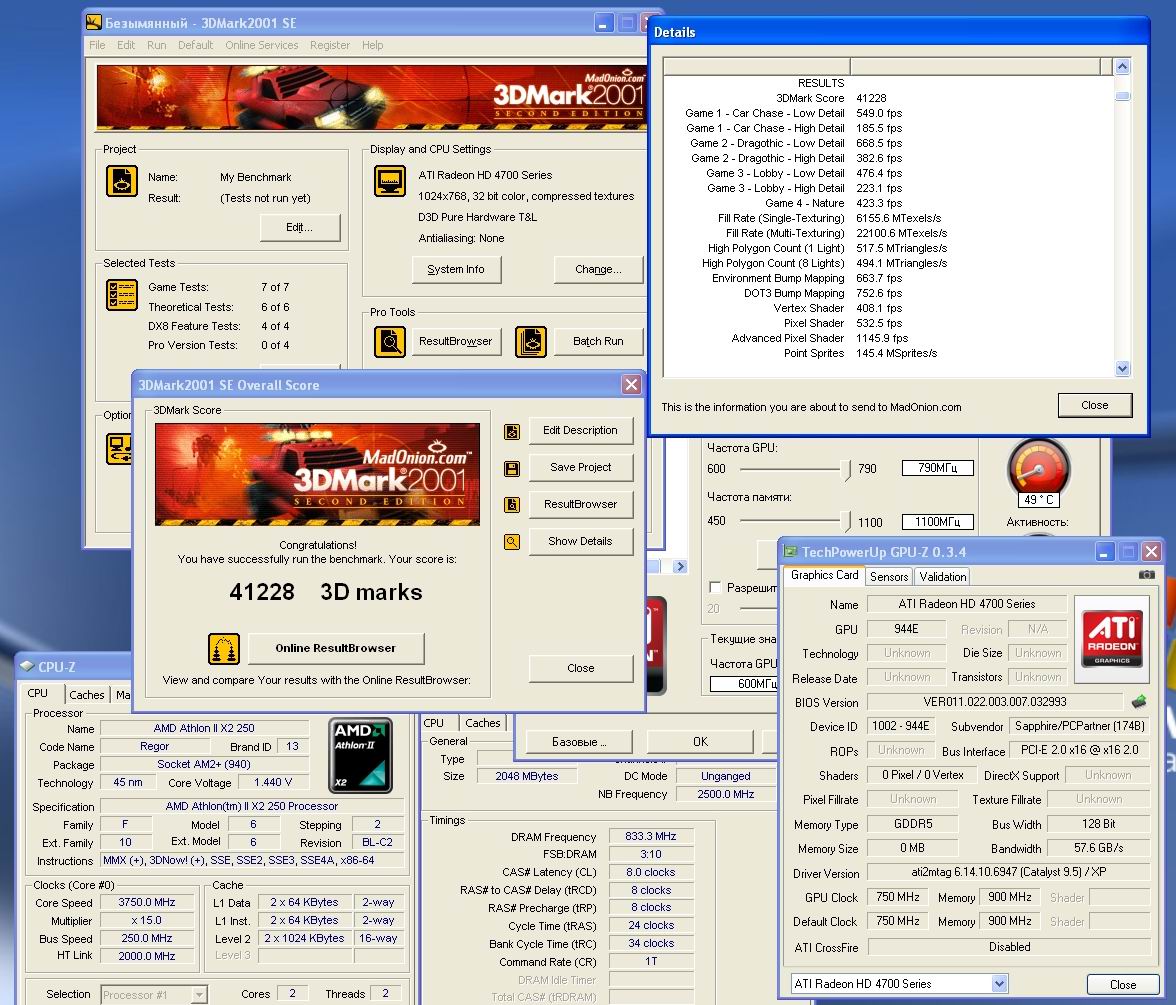Screen dimensions: 1176x1005
Task: Click the Частота памяти slider handle
Action: click(x=846, y=521)
